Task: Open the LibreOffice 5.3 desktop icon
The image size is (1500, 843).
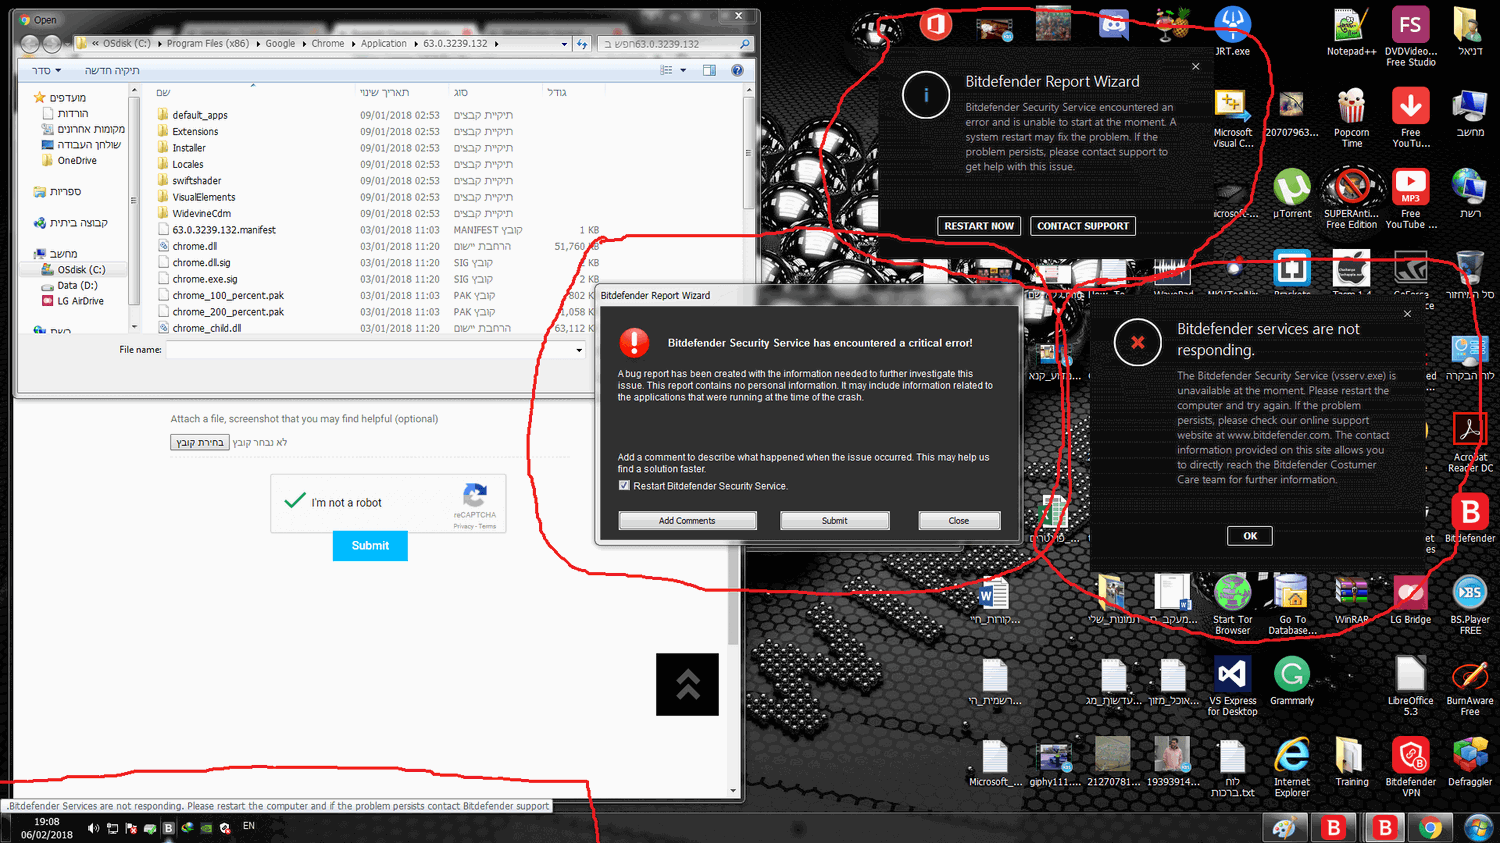Action: tap(1410, 686)
